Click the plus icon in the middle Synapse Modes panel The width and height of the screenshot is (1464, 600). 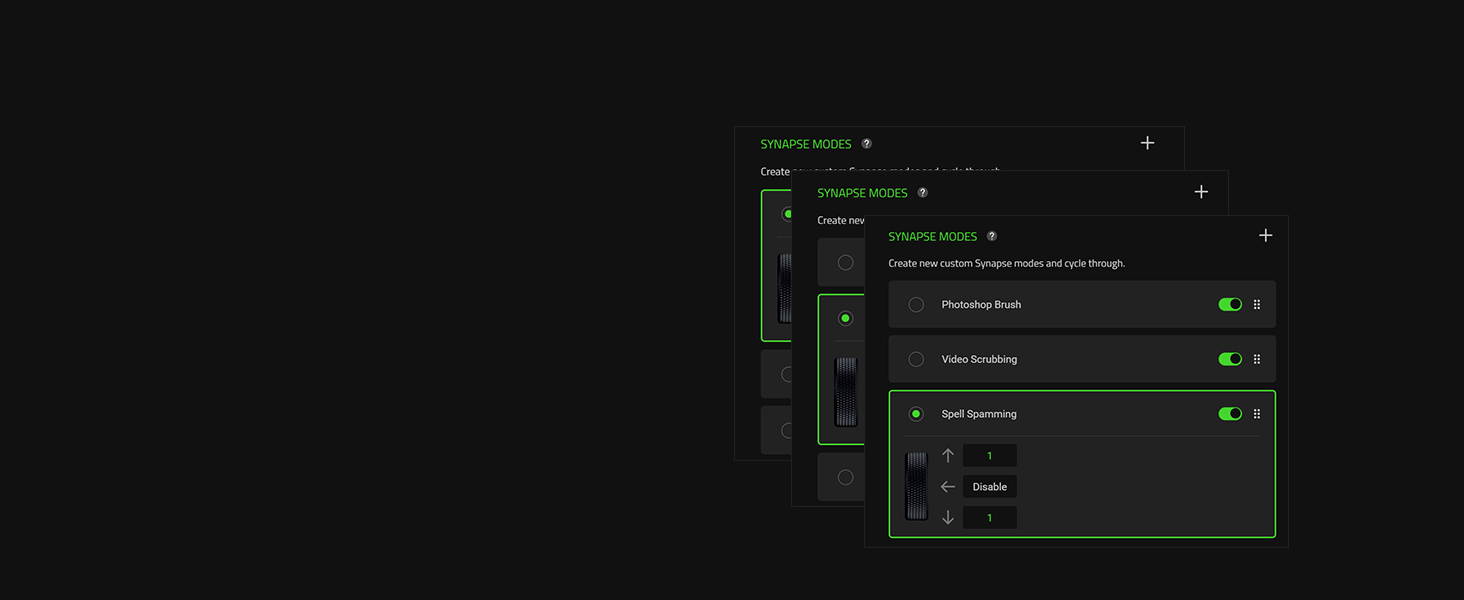click(1201, 192)
